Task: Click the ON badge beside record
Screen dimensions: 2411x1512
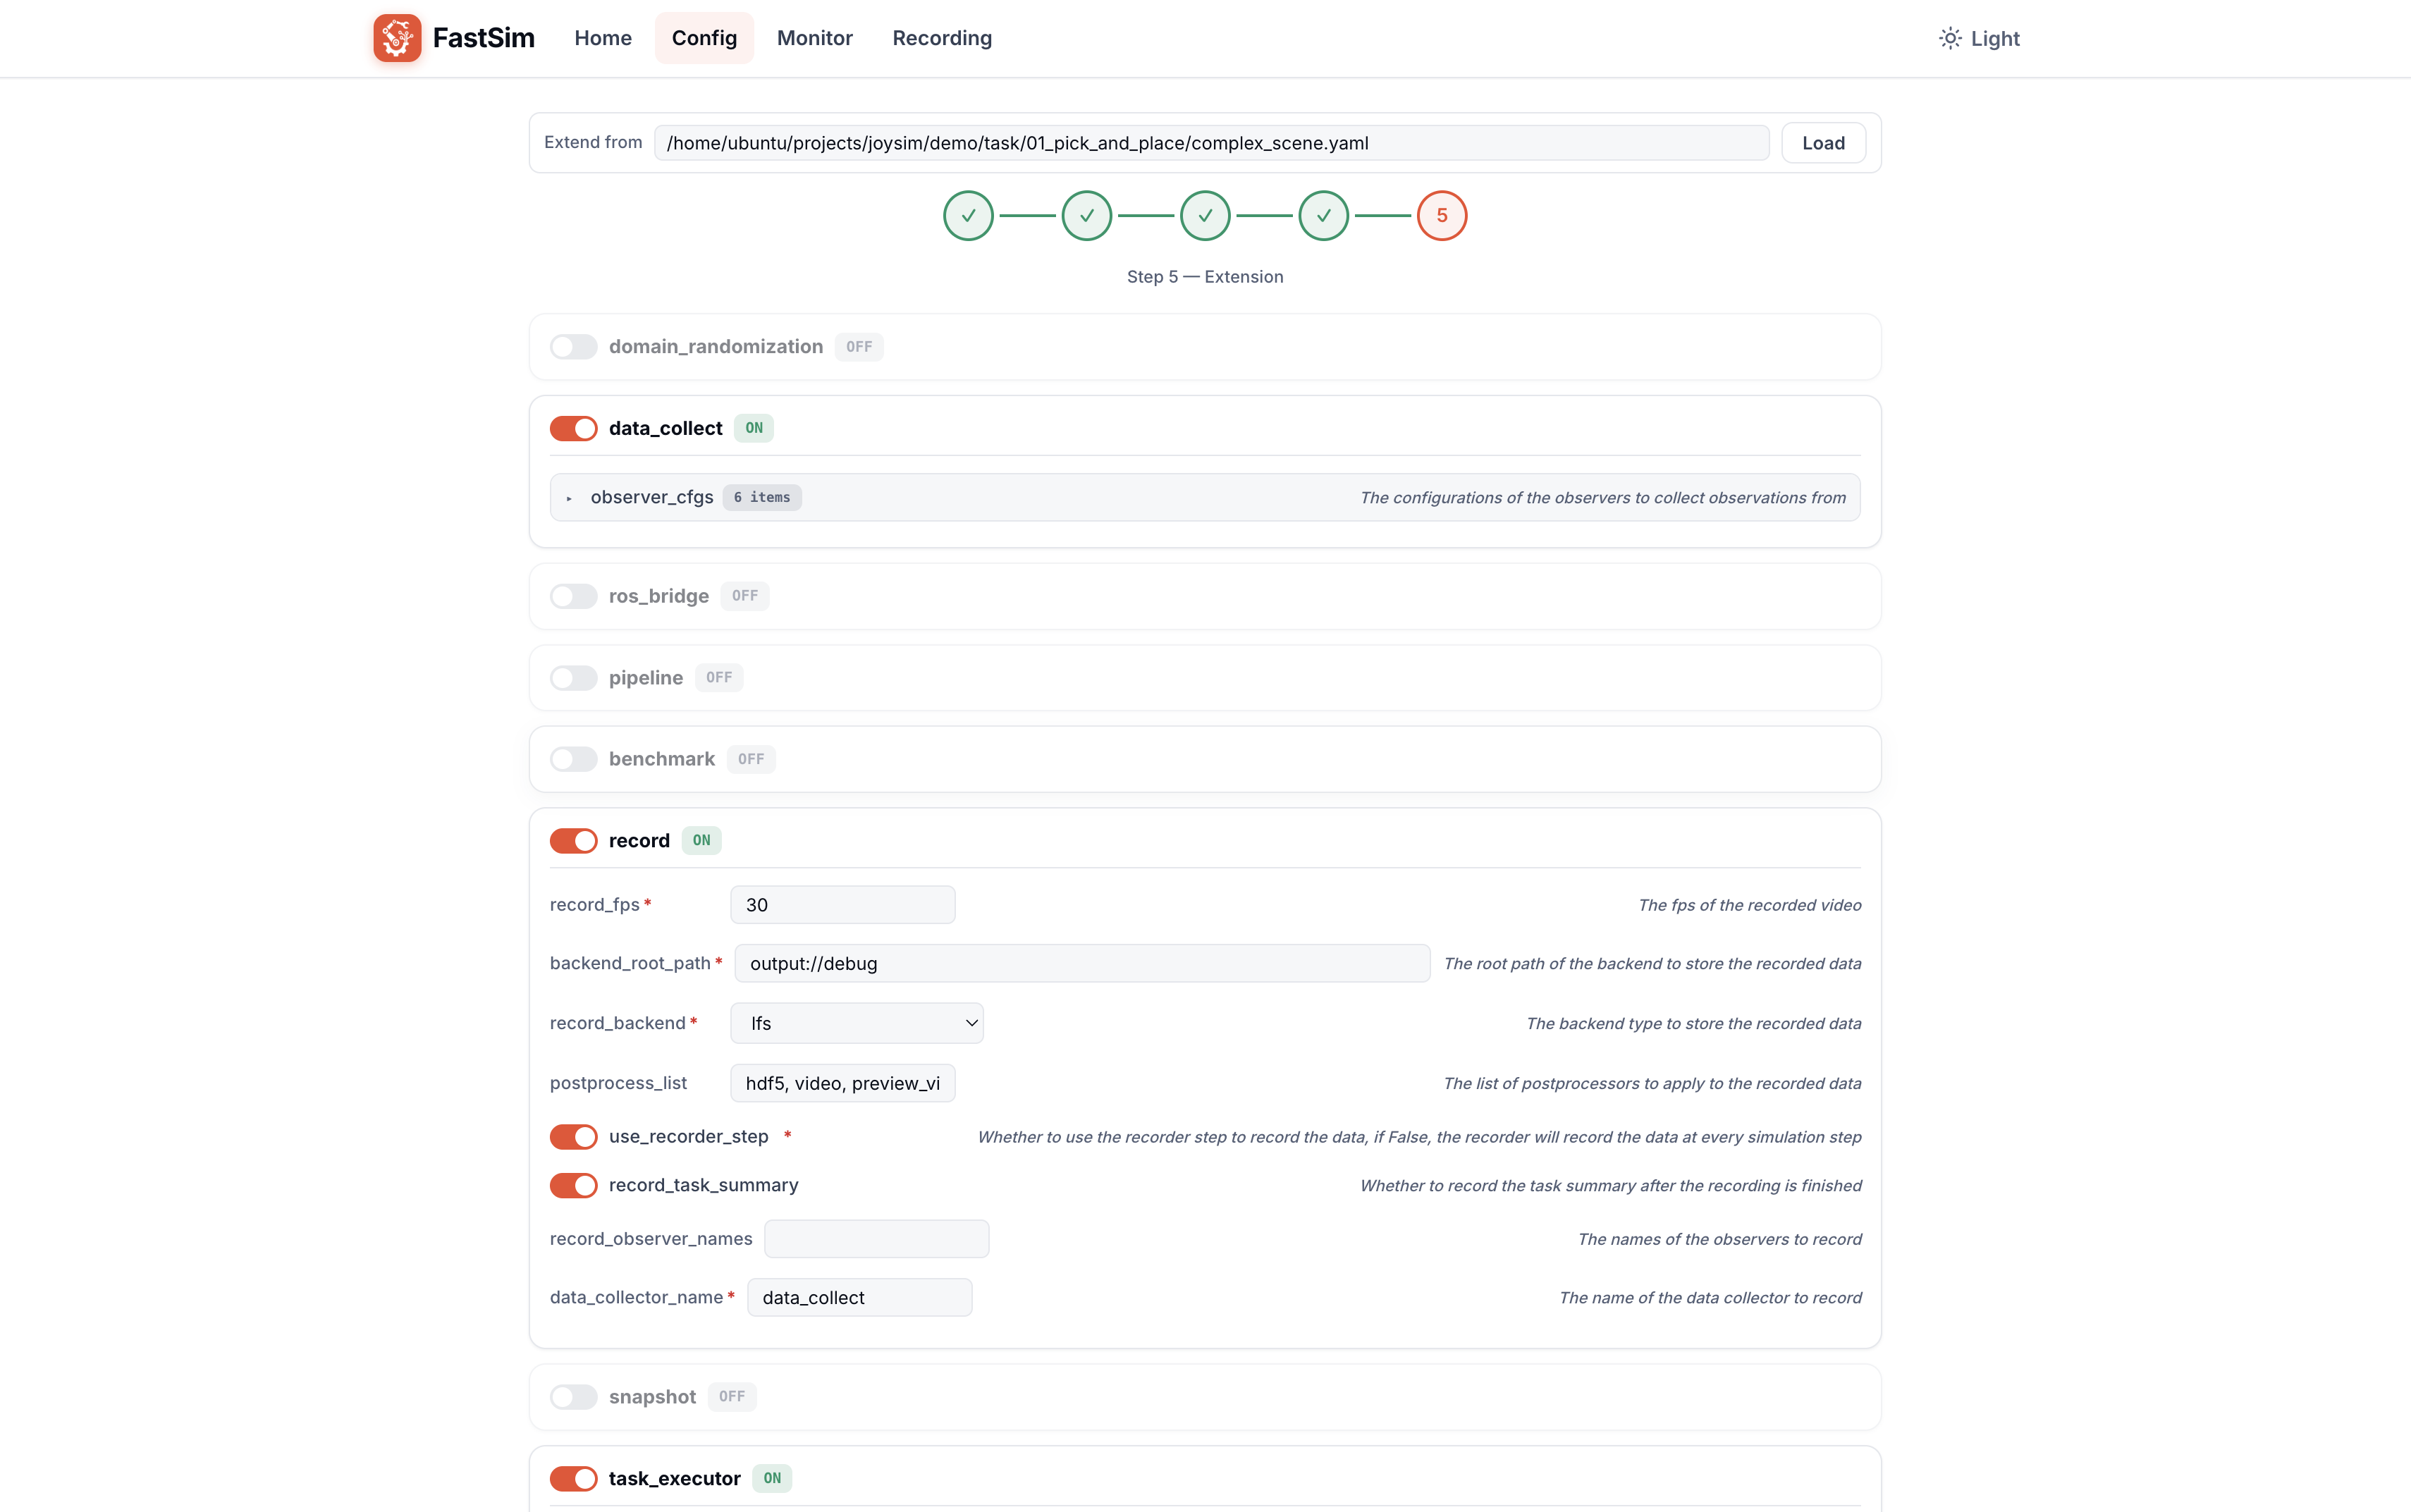Action: [x=701, y=840]
